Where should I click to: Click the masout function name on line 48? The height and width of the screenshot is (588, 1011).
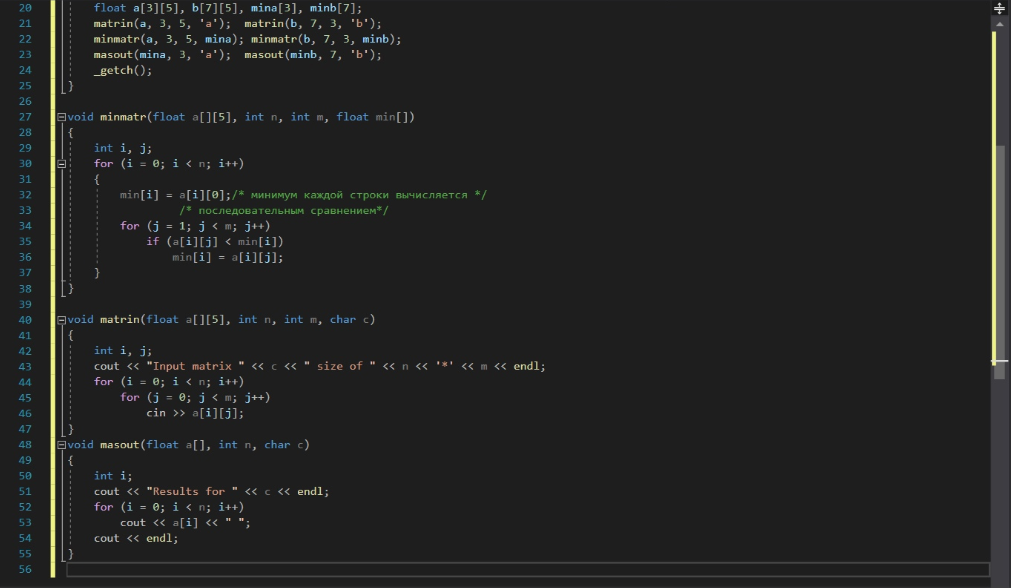120,445
